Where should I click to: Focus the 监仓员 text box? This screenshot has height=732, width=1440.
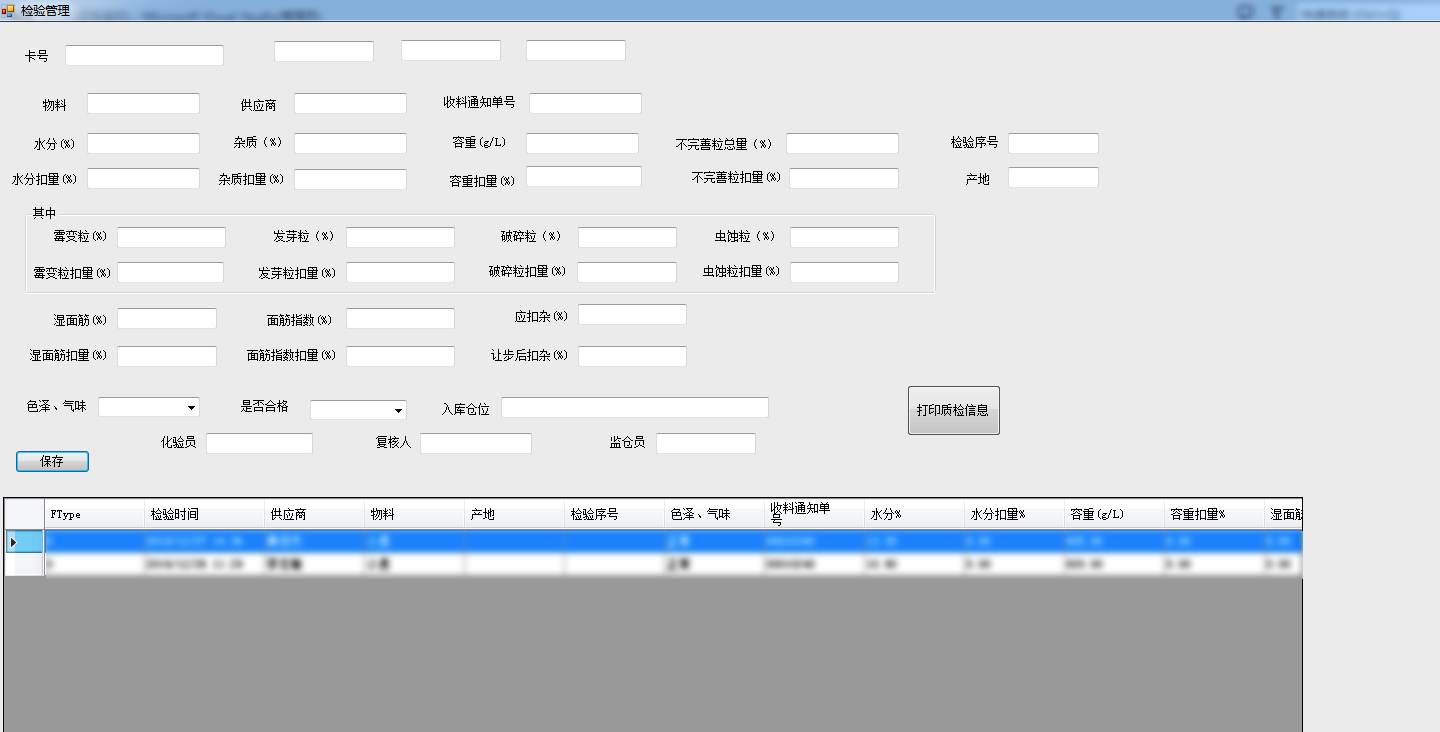[705, 443]
